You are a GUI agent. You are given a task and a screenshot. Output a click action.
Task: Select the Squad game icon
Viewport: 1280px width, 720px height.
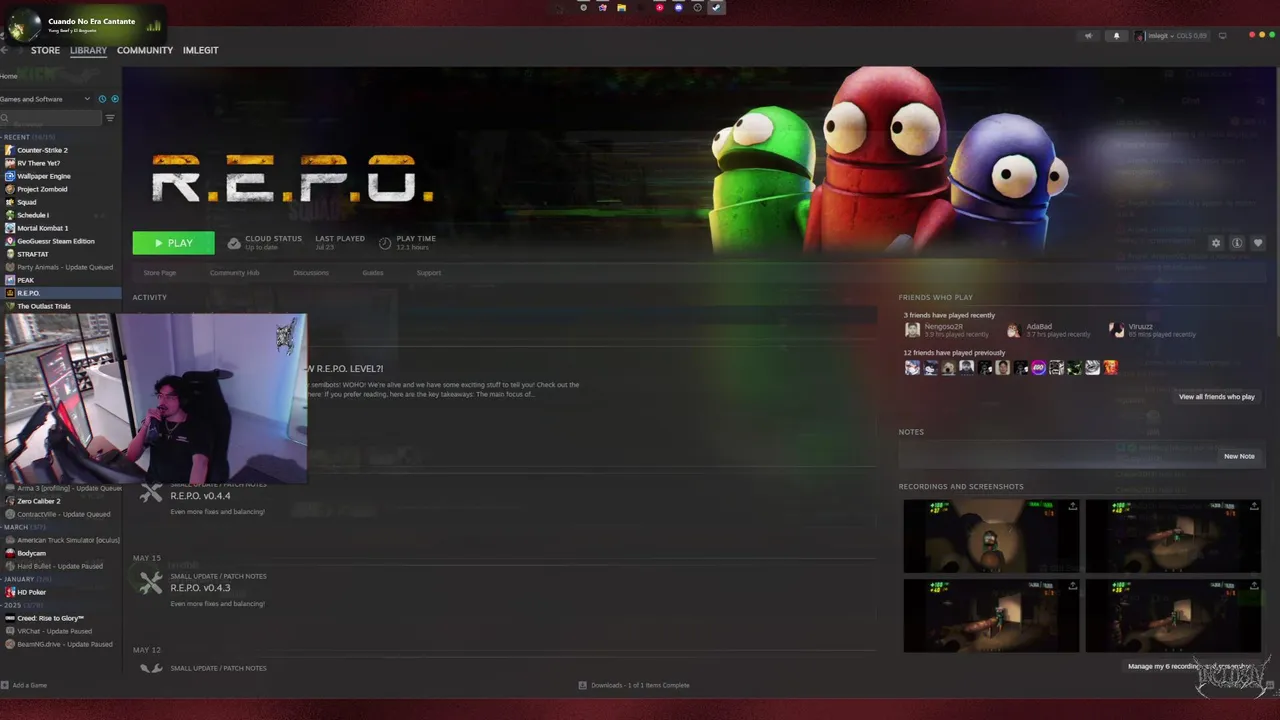(10, 202)
